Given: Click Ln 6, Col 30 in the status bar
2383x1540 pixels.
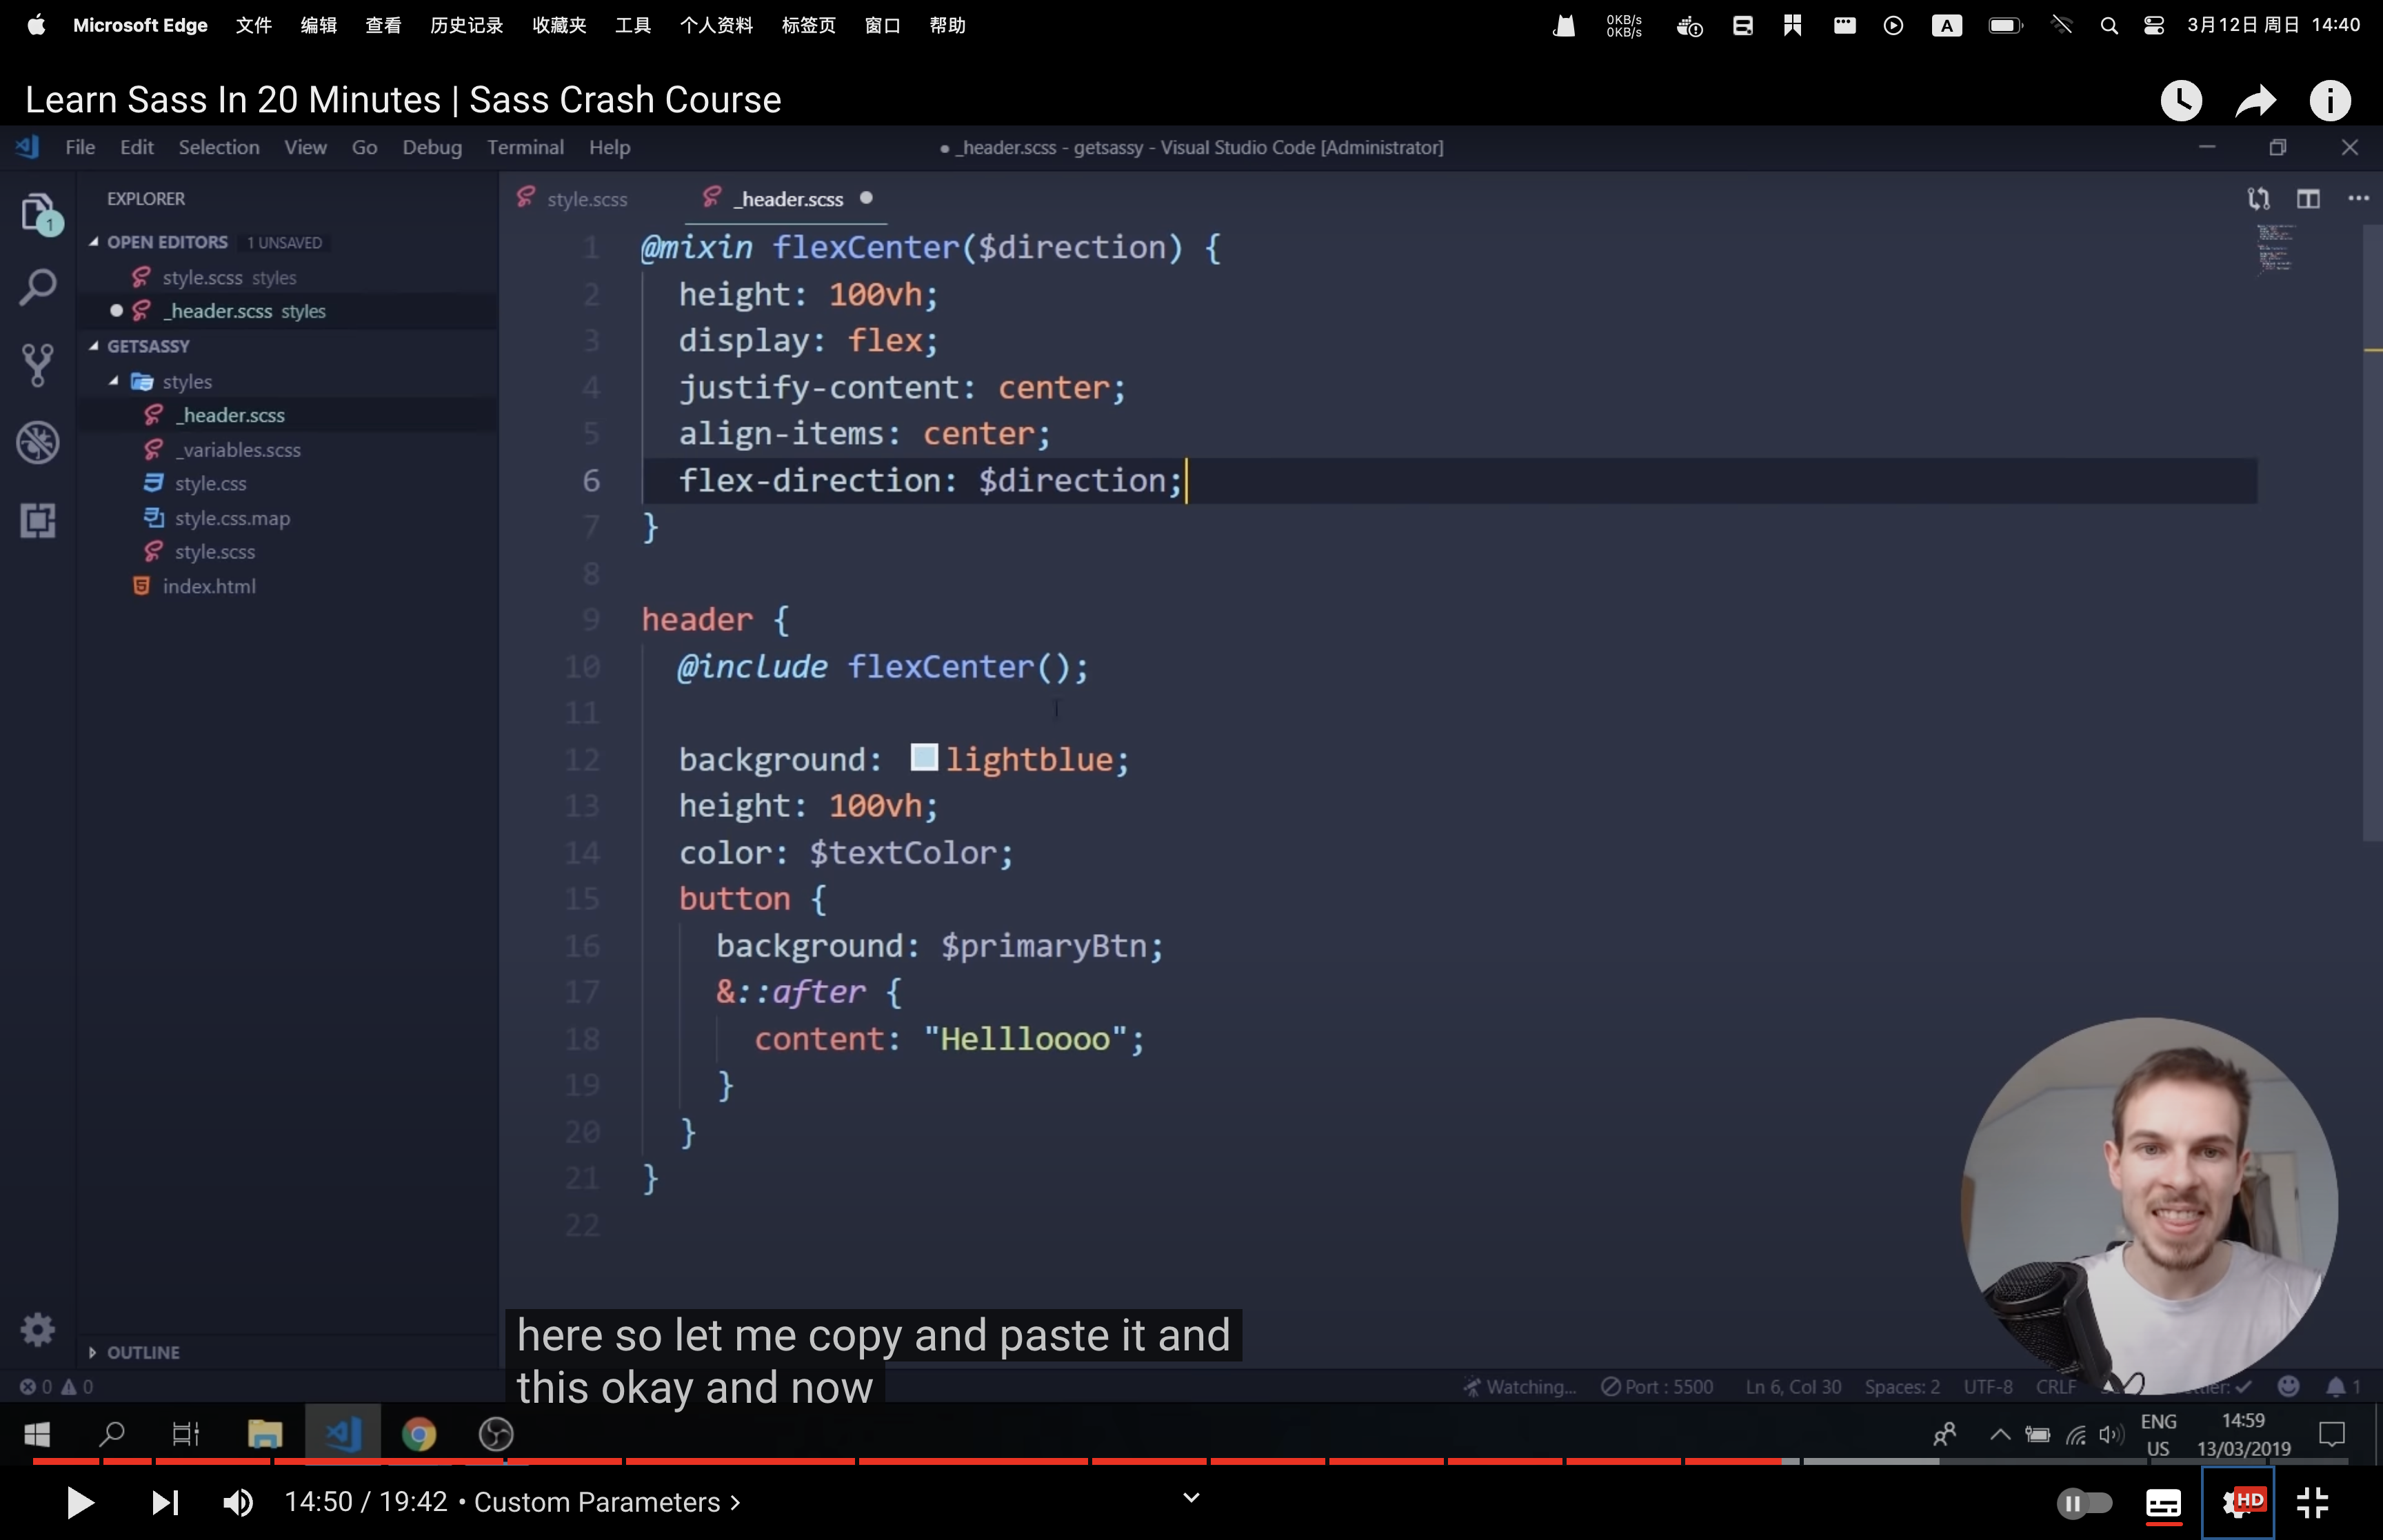Looking at the screenshot, I should coord(1793,1387).
